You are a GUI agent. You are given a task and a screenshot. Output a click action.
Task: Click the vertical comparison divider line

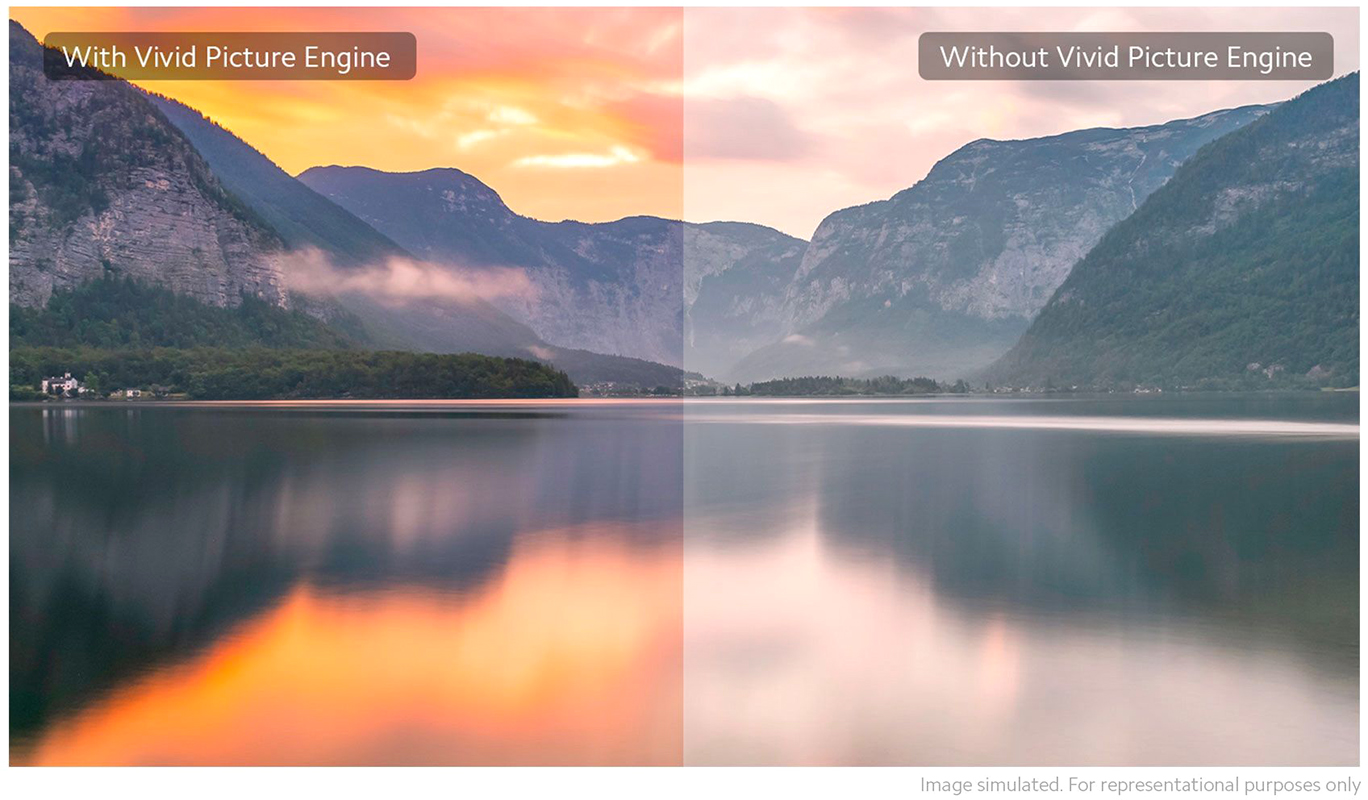(683, 387)
